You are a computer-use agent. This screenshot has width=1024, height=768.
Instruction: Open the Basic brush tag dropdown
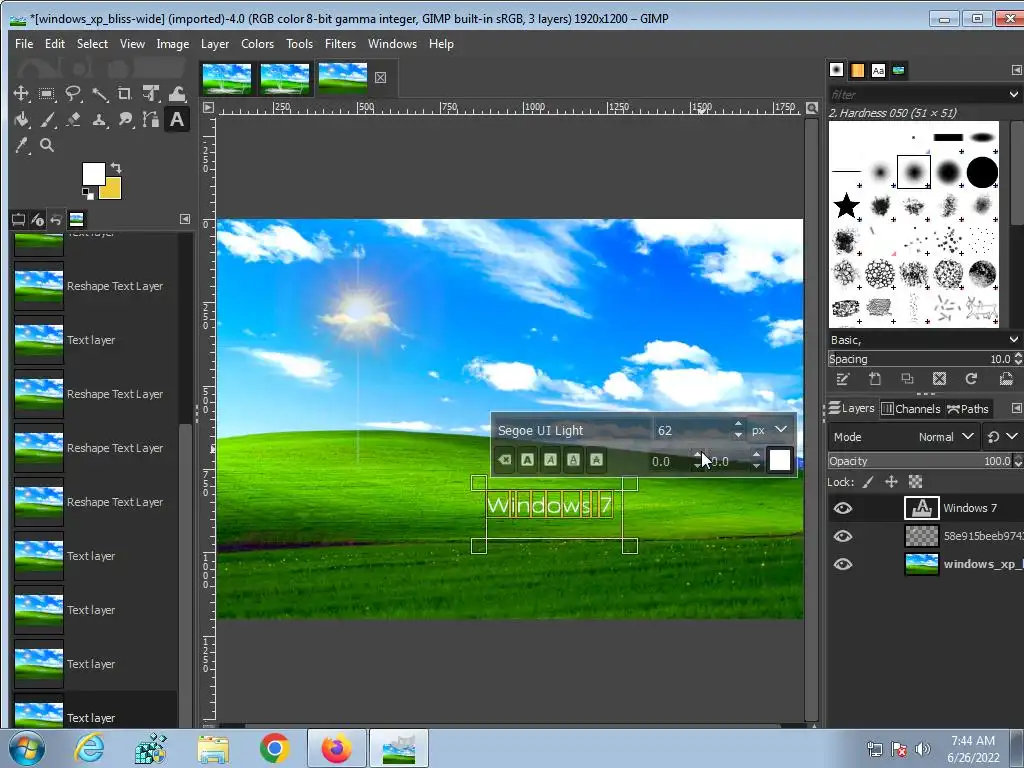click(1014, 340)
